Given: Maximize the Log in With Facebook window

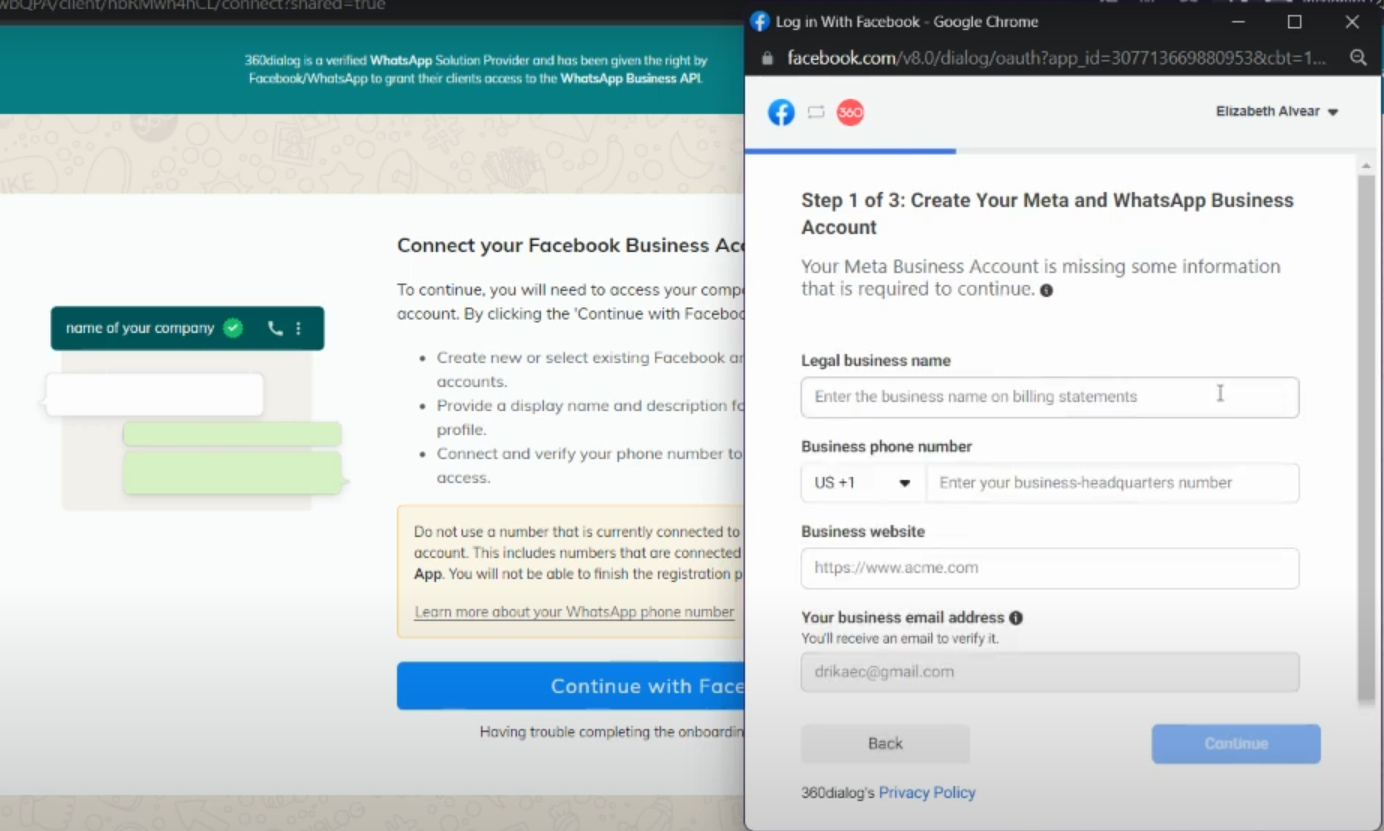Looking at the screenshot, I should click(1295, 22).
